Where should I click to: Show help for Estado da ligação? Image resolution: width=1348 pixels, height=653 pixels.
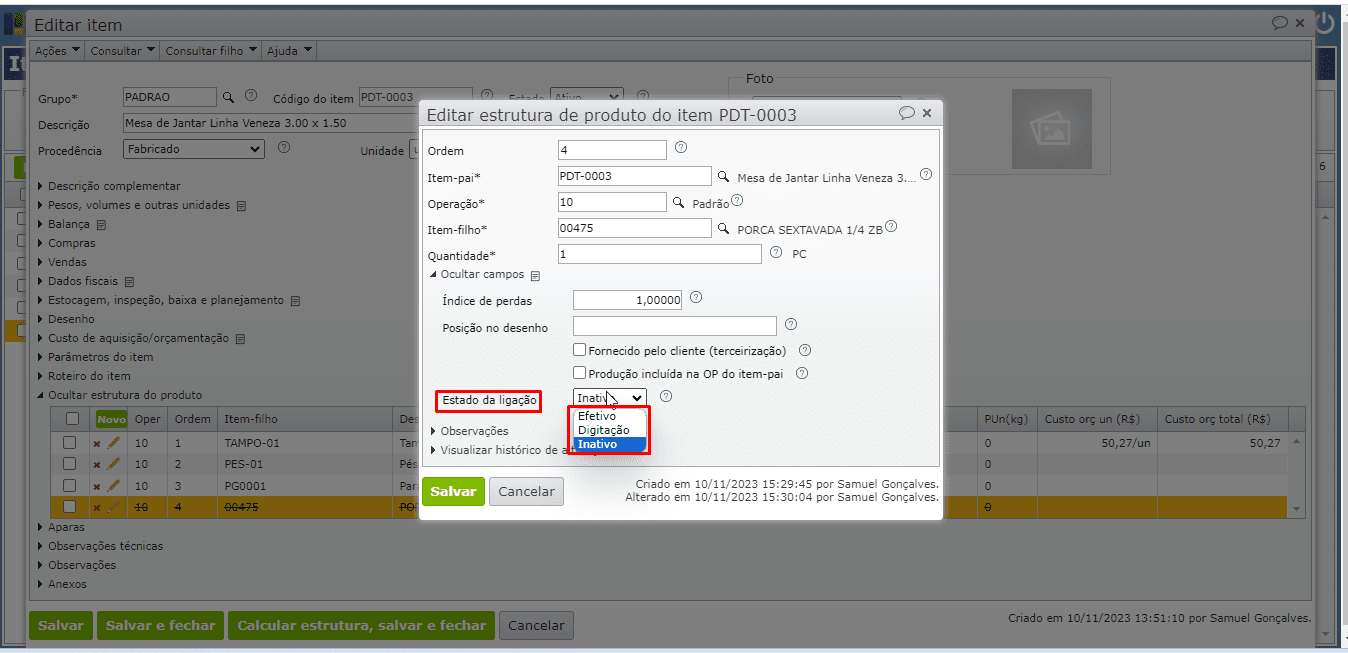tap(666, 396)
